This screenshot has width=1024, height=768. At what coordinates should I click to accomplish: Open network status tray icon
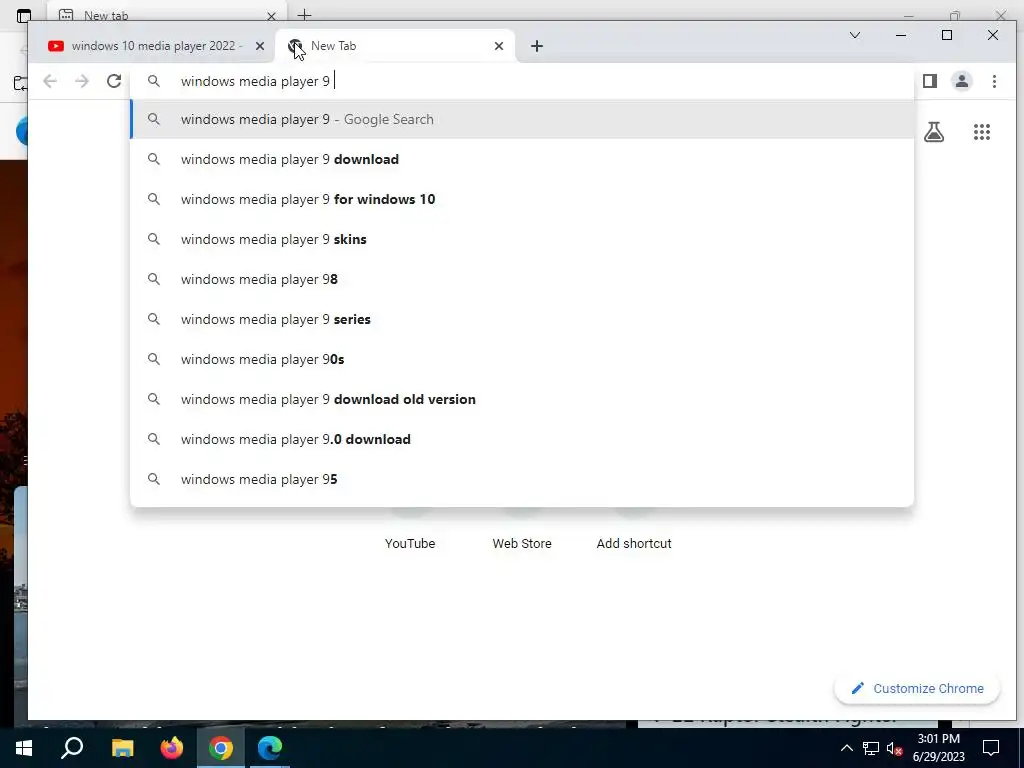click(871, 748)
